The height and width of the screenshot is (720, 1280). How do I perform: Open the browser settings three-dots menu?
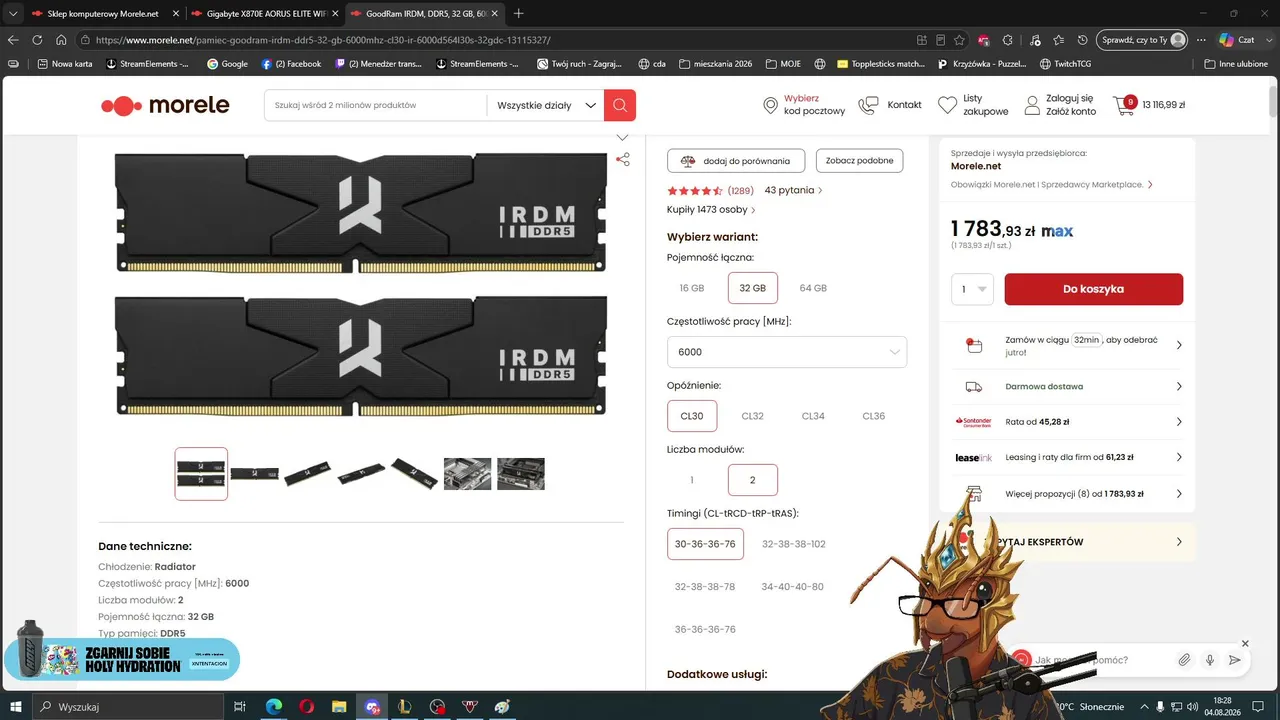pyautogui.click(x=1201, y=40)
